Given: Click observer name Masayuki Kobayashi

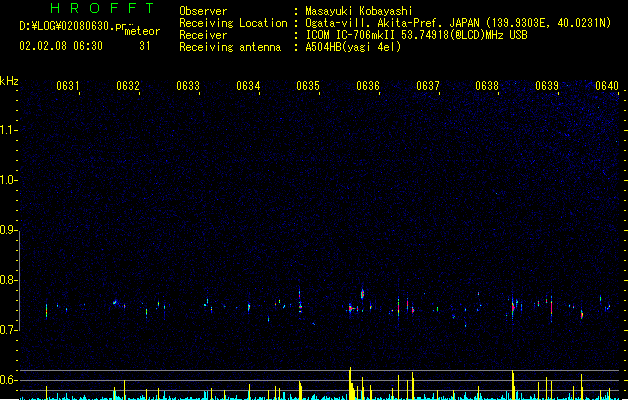Looking at the screenshot, I should 359,11.
